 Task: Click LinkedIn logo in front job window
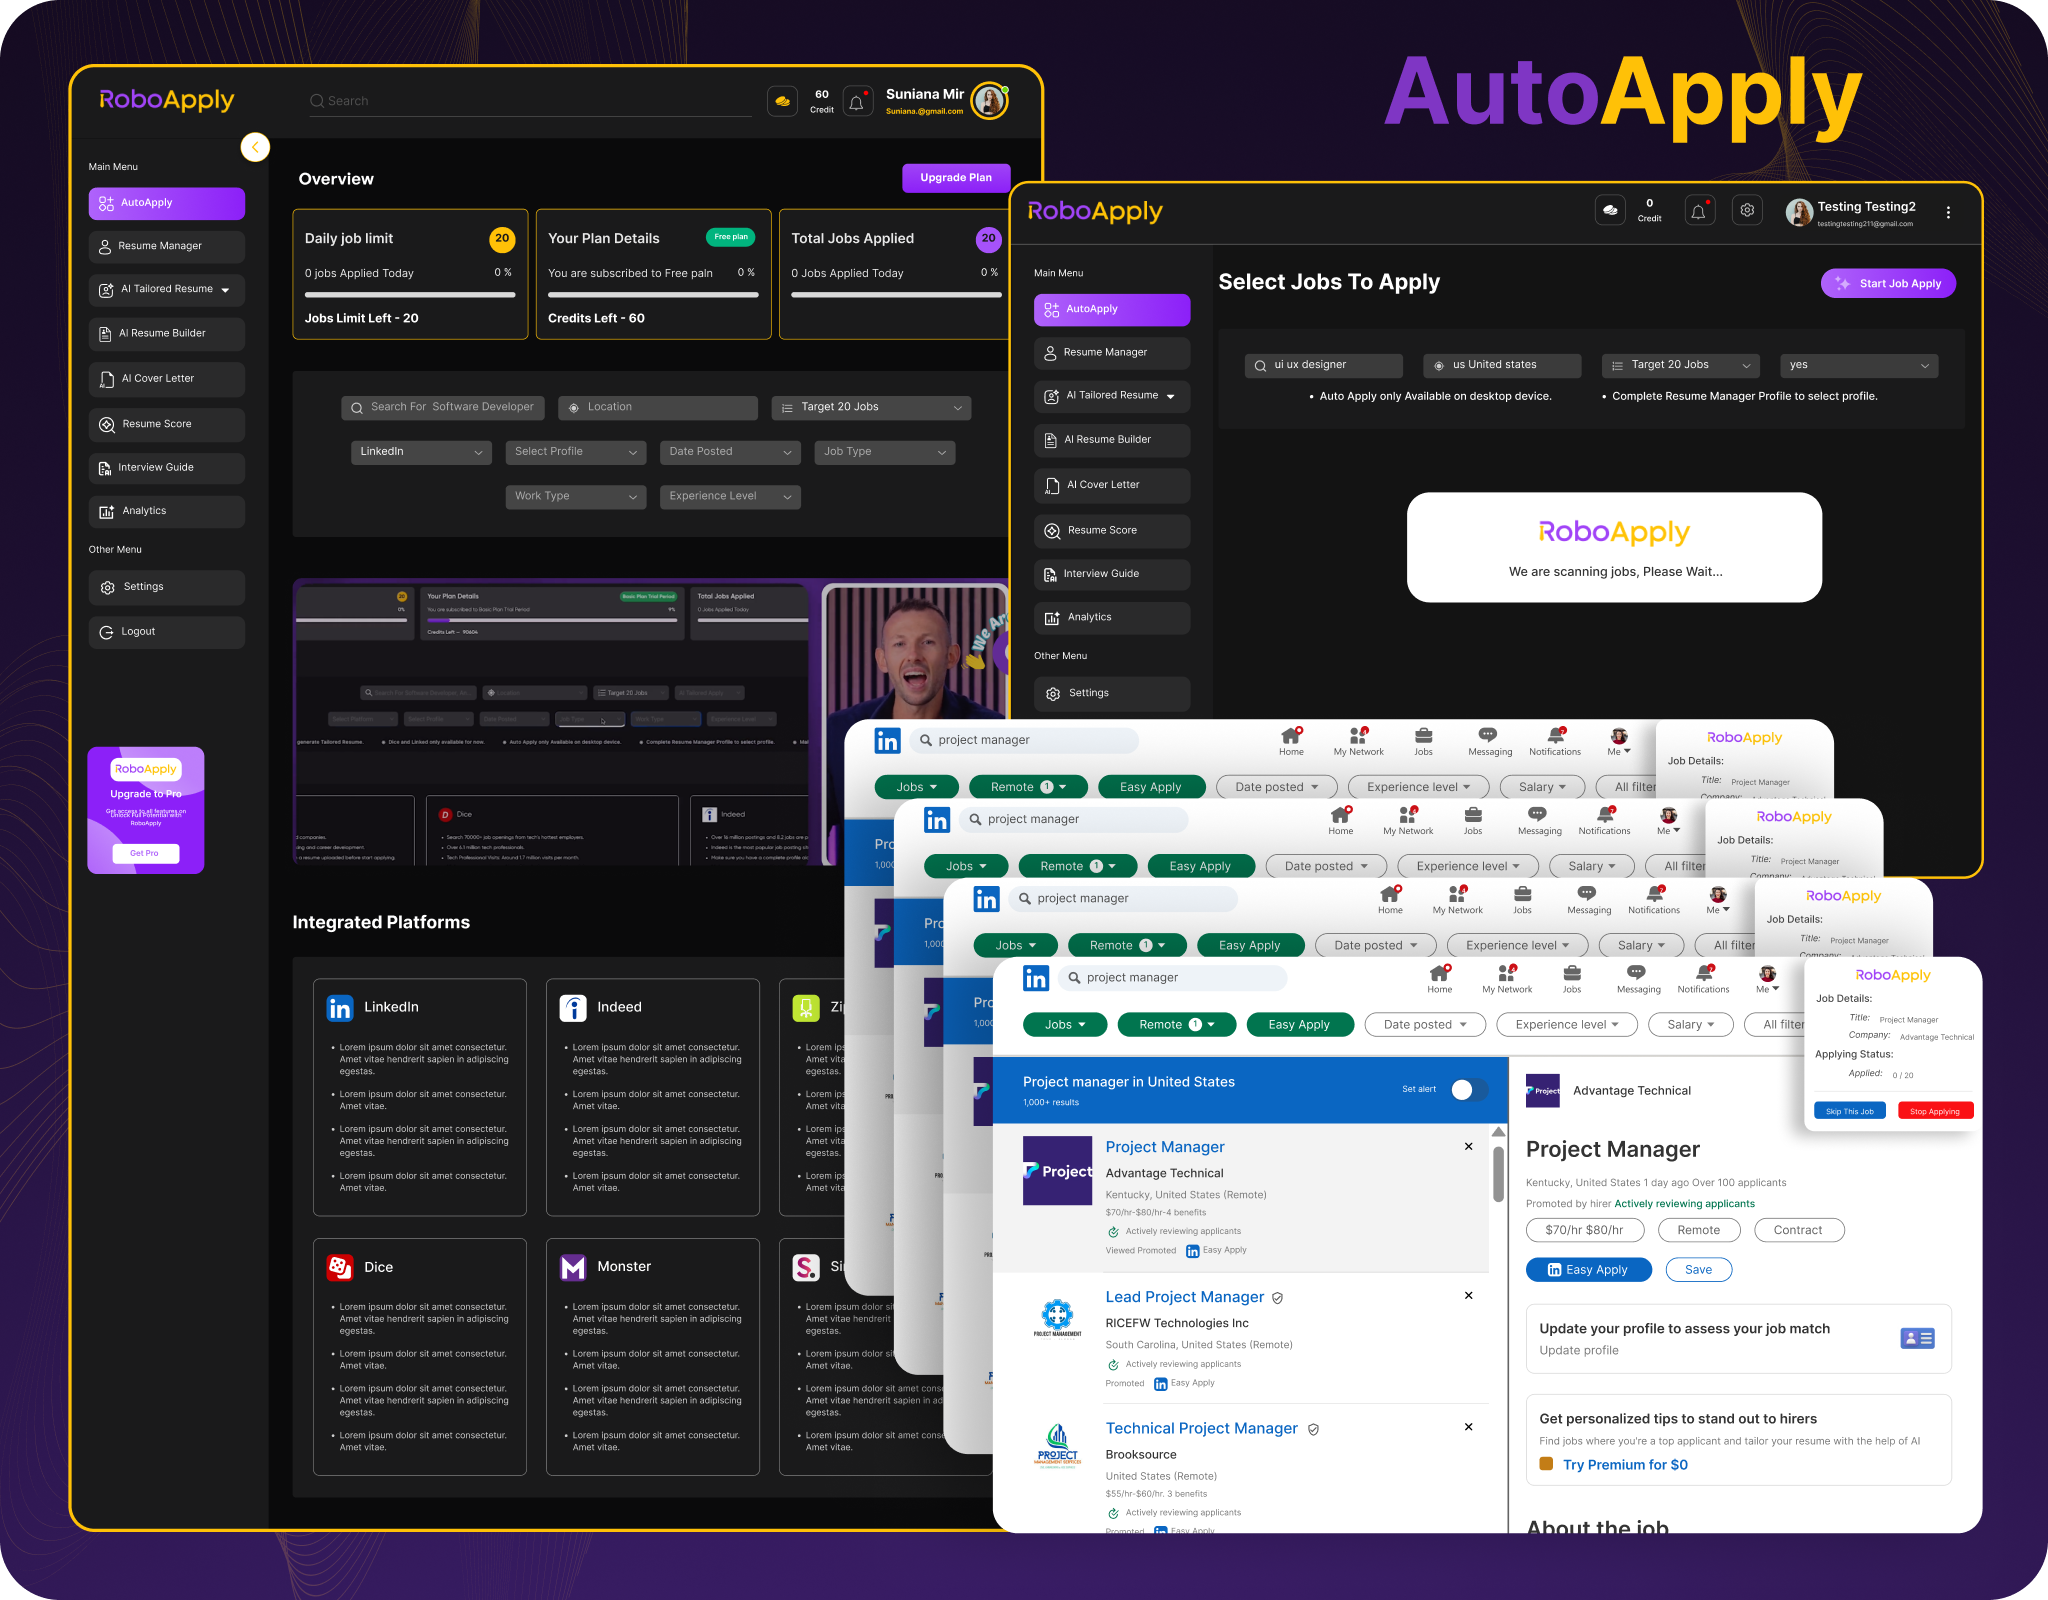point(1035,978)
